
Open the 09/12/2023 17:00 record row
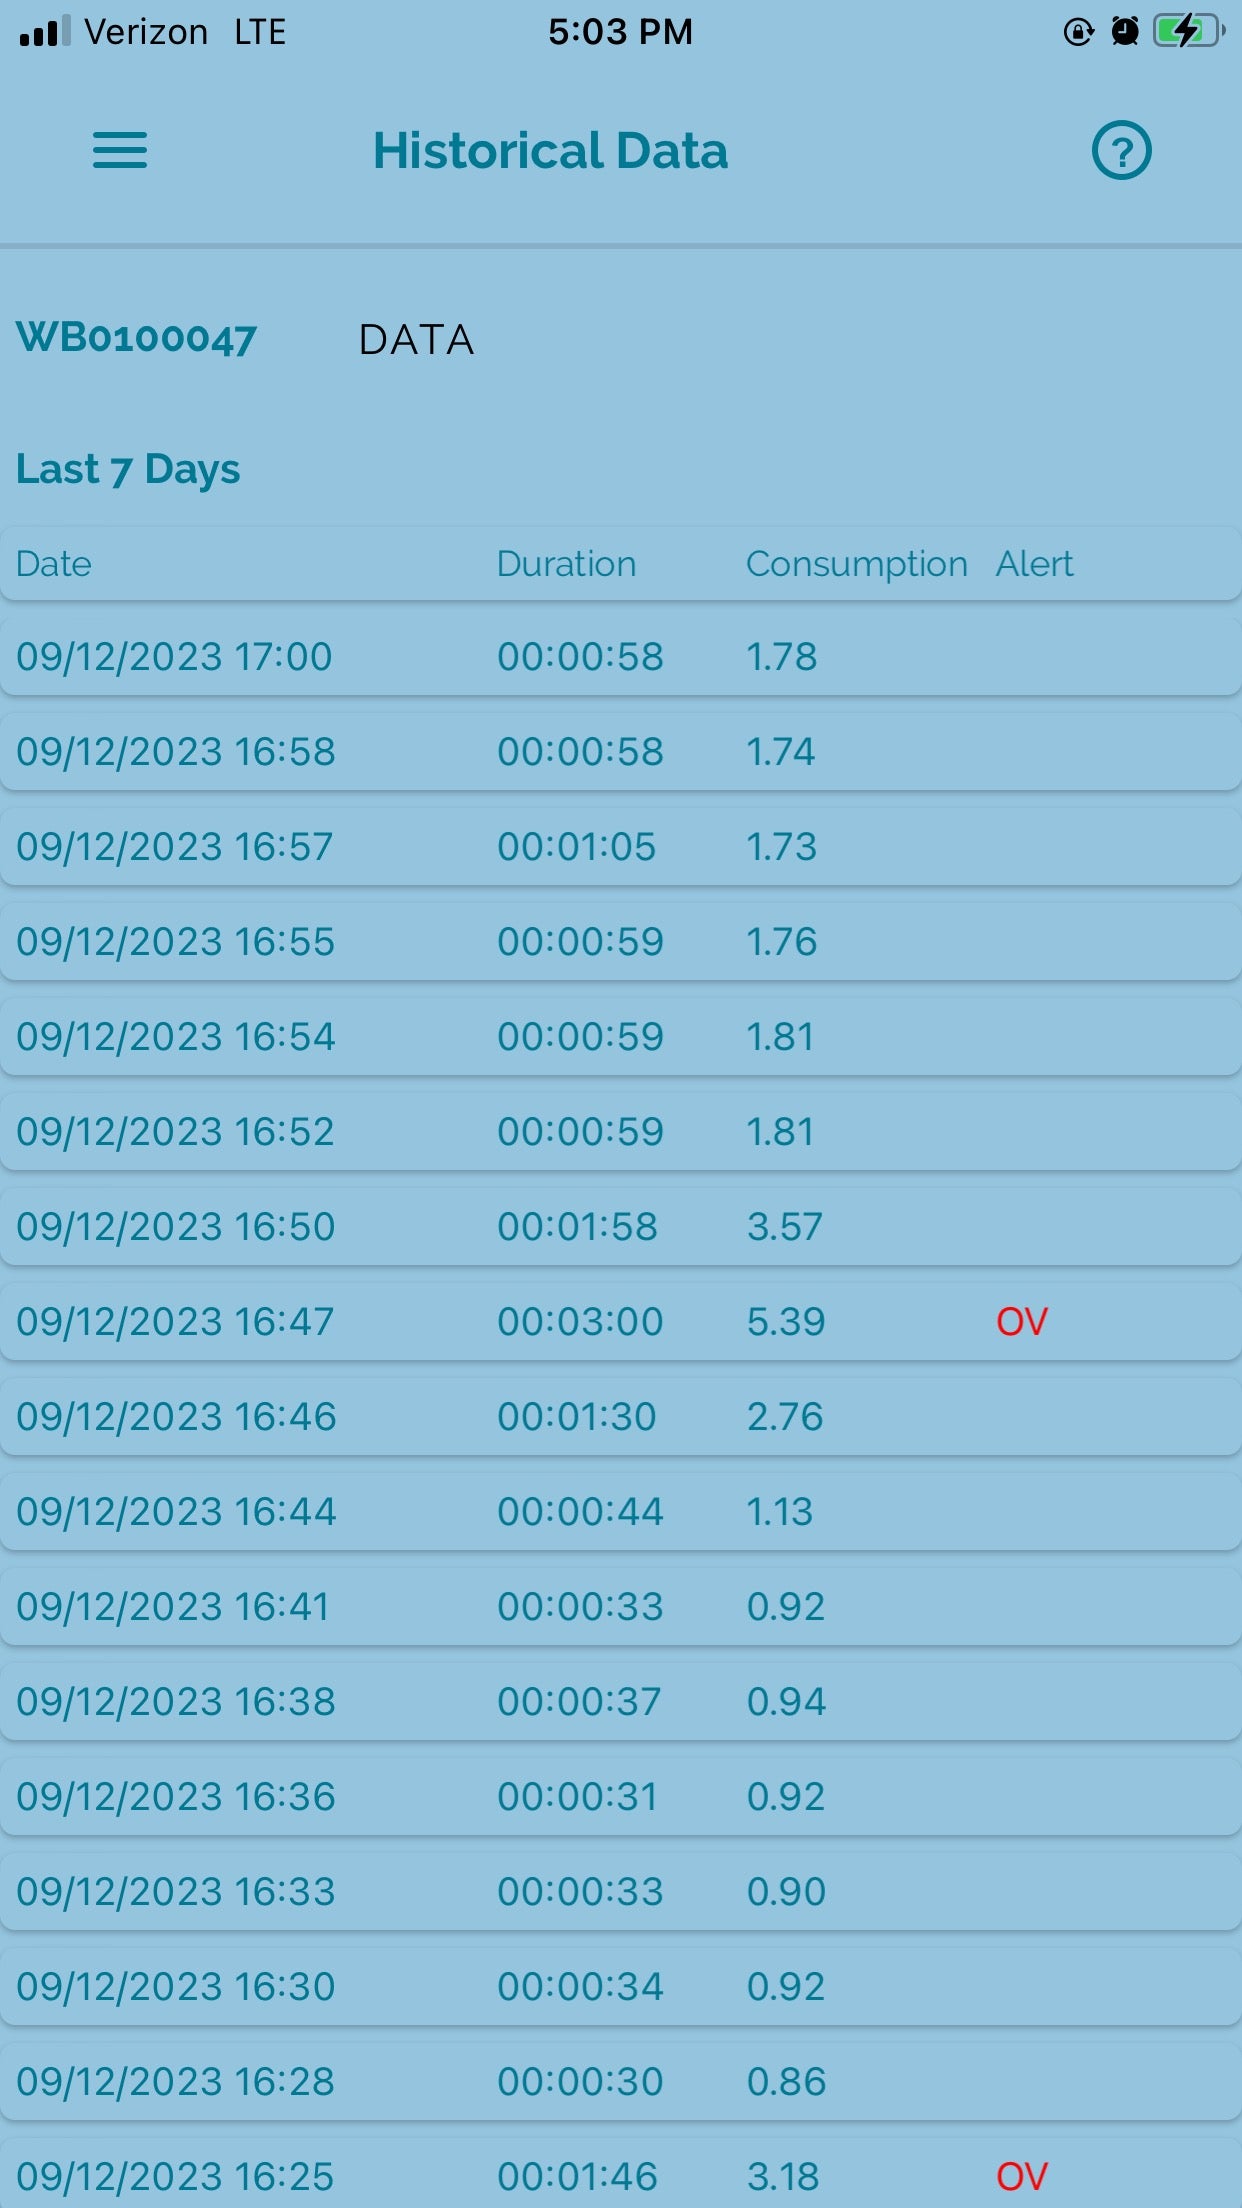[x=620, y=657]
